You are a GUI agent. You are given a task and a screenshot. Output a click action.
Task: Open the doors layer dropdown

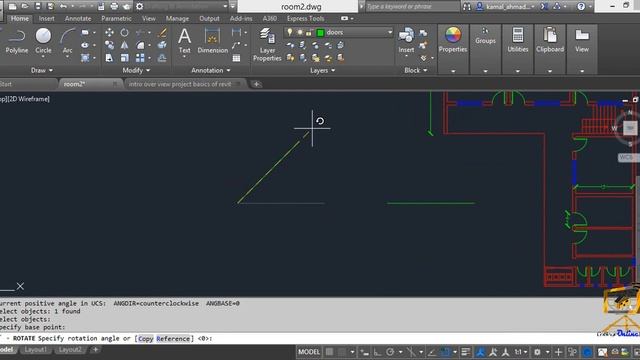tap(390, 32)
